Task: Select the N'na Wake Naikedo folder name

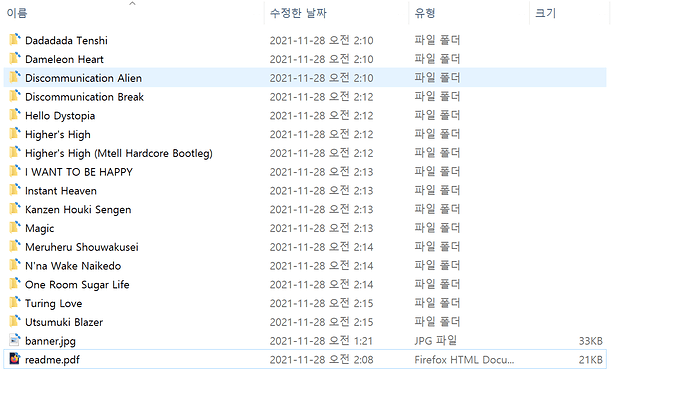Action: pos(73,266)
